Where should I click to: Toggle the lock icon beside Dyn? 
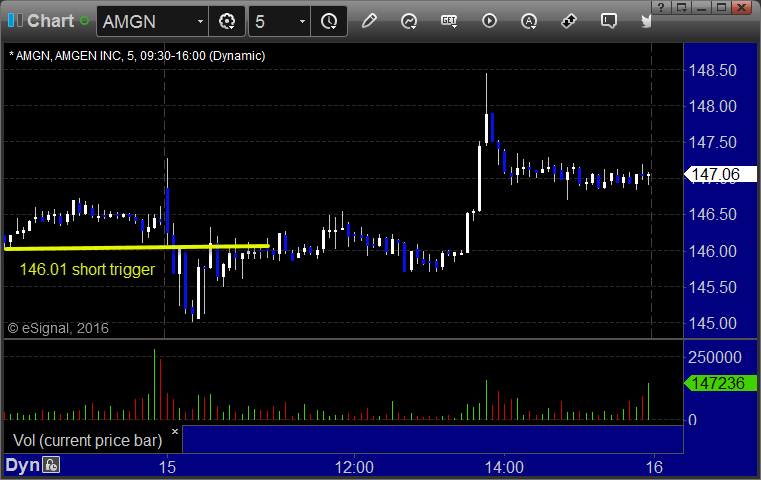point(51,465)
